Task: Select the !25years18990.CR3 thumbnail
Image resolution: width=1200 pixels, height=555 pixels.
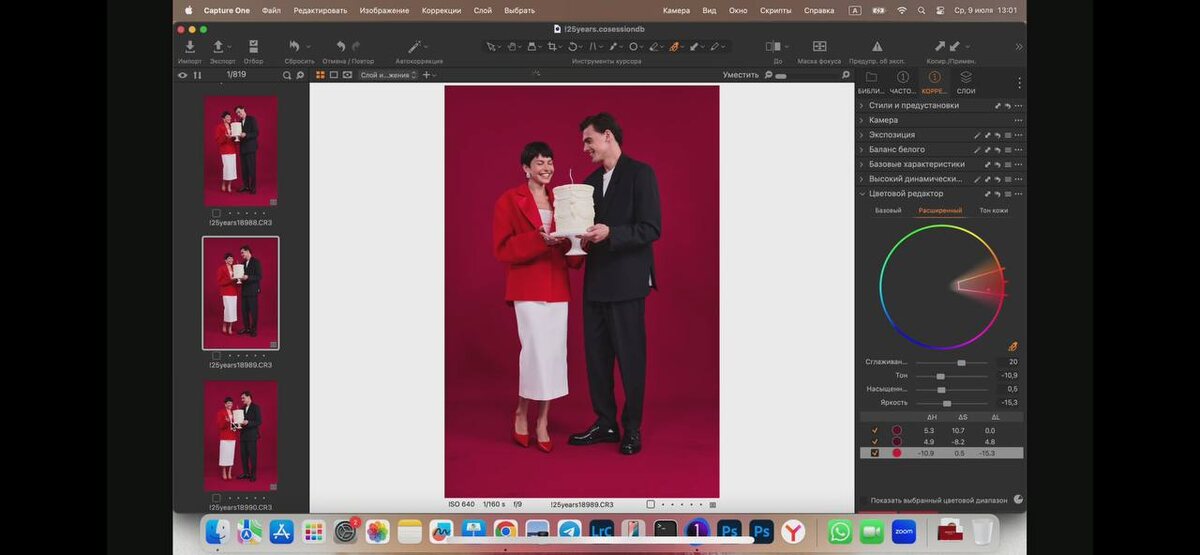Action: tap(241, 436)
